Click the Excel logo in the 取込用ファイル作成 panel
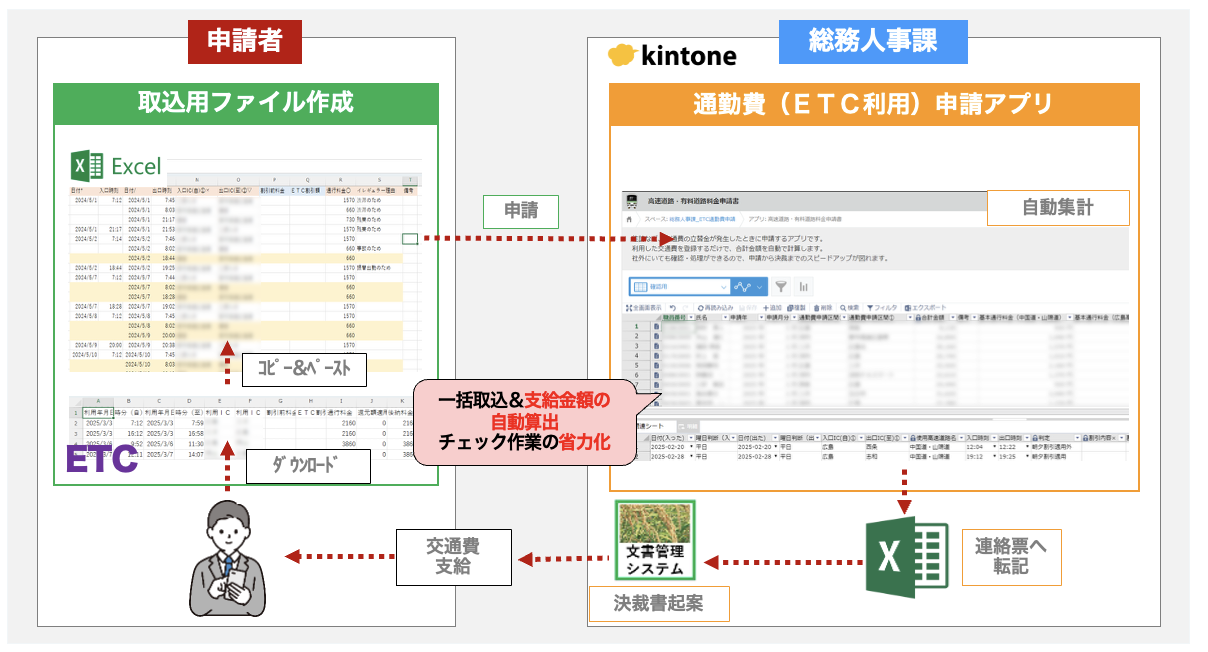 (88, 166)
